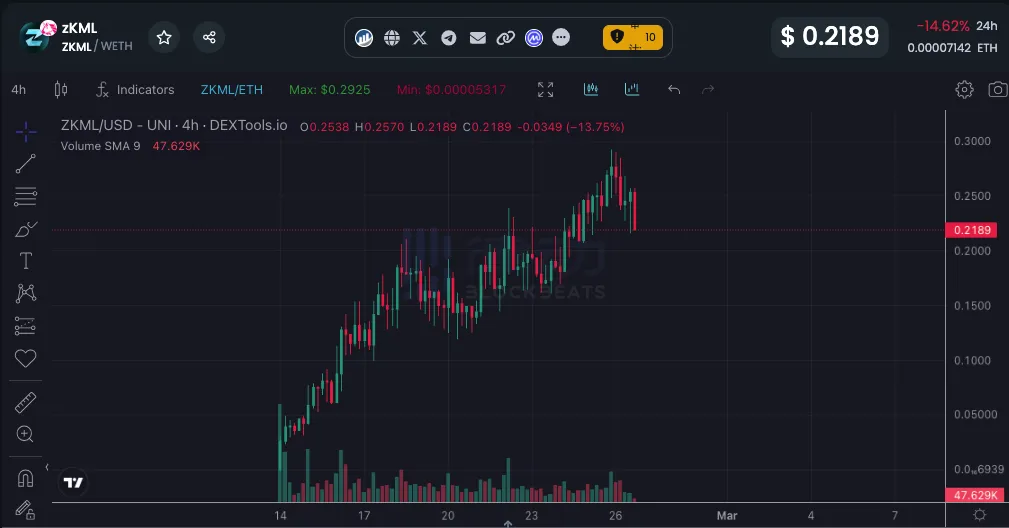The height and width of the screenshot is (528, 1009).
Task: Switch price pair via ZKML/ETH
Action: (231, 89)
